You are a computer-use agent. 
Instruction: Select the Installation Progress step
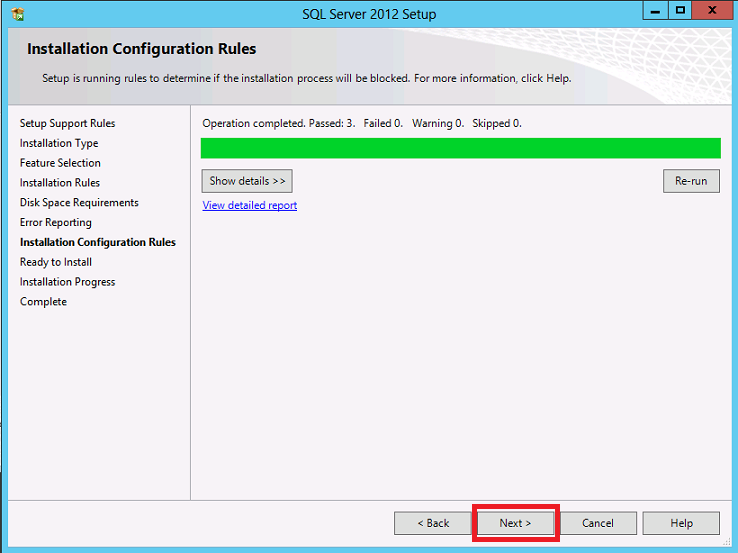pos(67,281)
